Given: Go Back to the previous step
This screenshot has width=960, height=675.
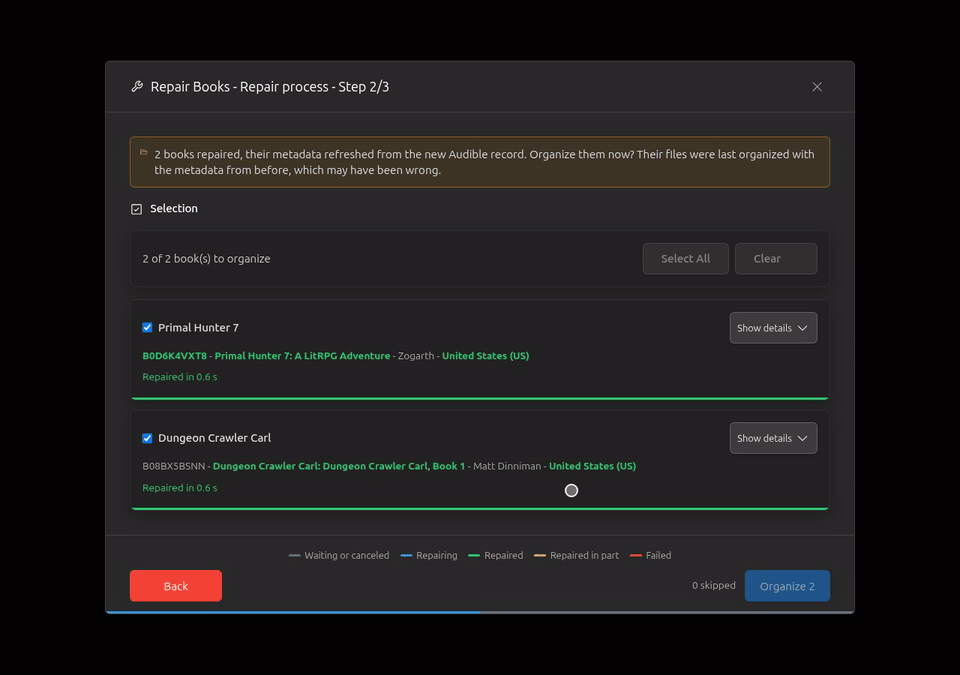Looking at the screenshot, I should (176, 586).
